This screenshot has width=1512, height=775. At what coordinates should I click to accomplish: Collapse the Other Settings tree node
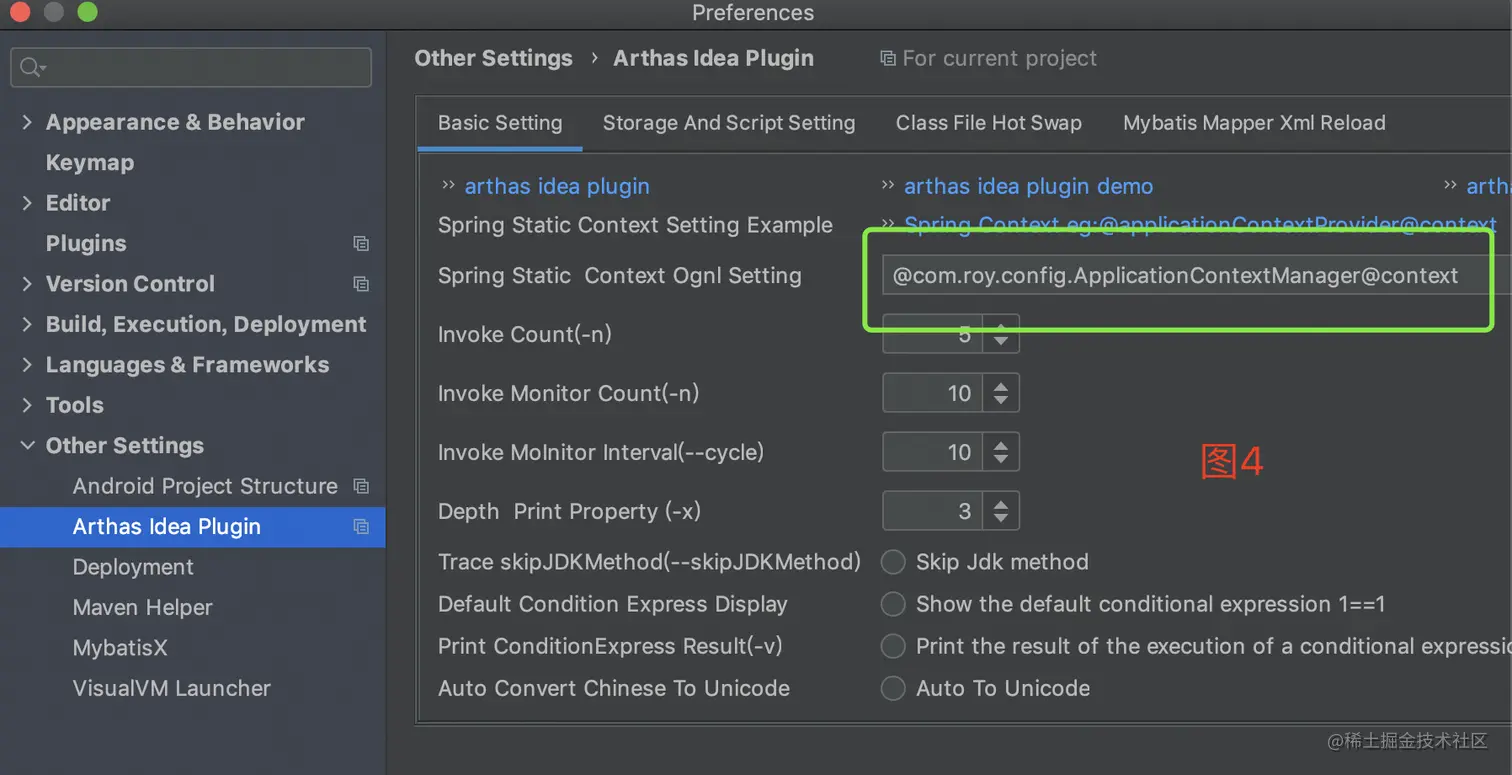27,446
